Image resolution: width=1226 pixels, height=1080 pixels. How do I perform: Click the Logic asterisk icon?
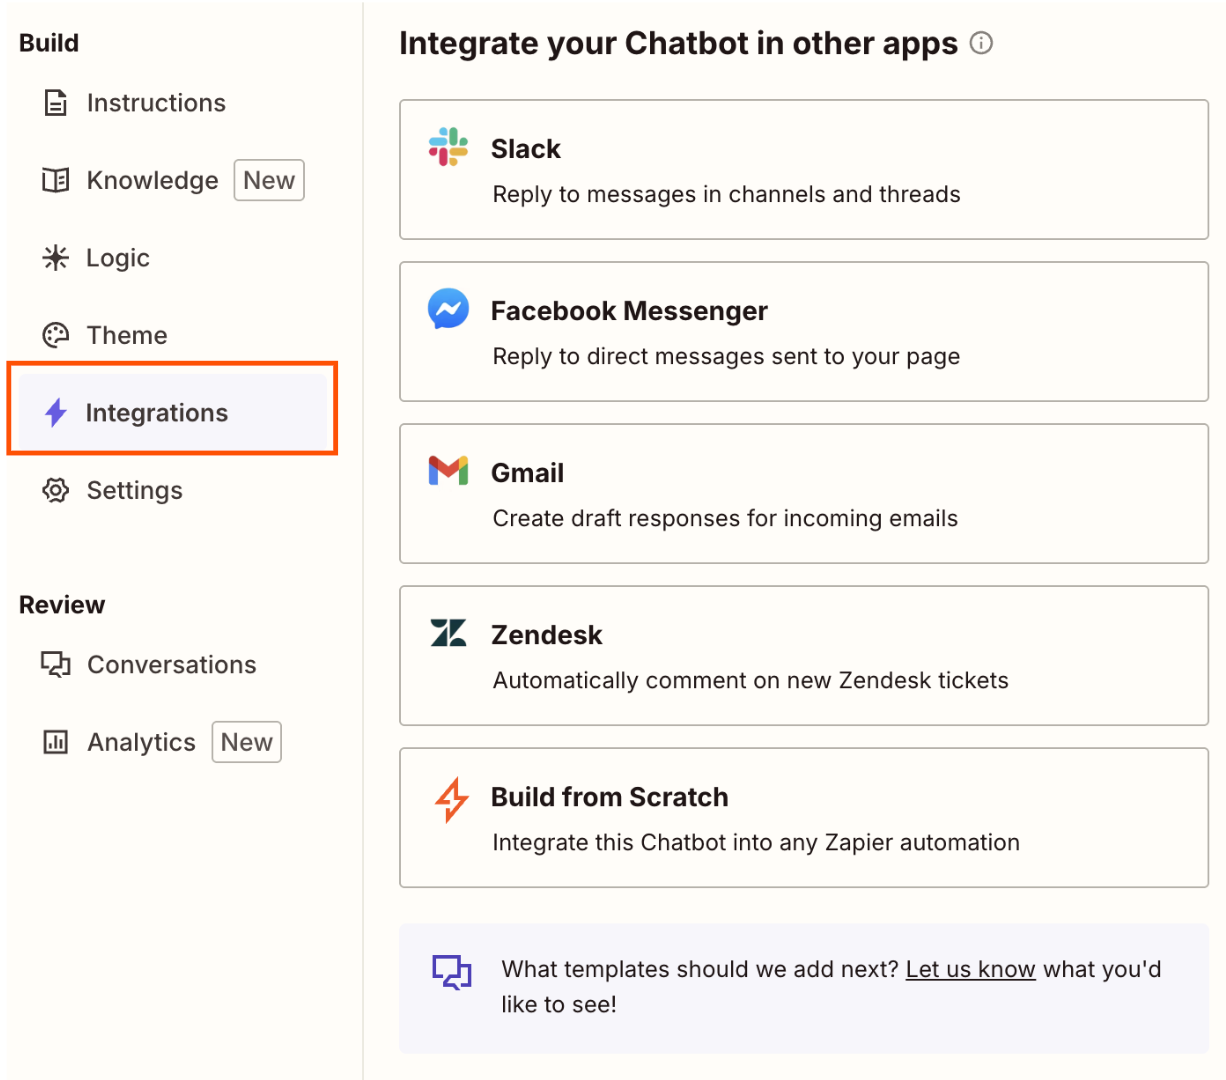point(56,258)
